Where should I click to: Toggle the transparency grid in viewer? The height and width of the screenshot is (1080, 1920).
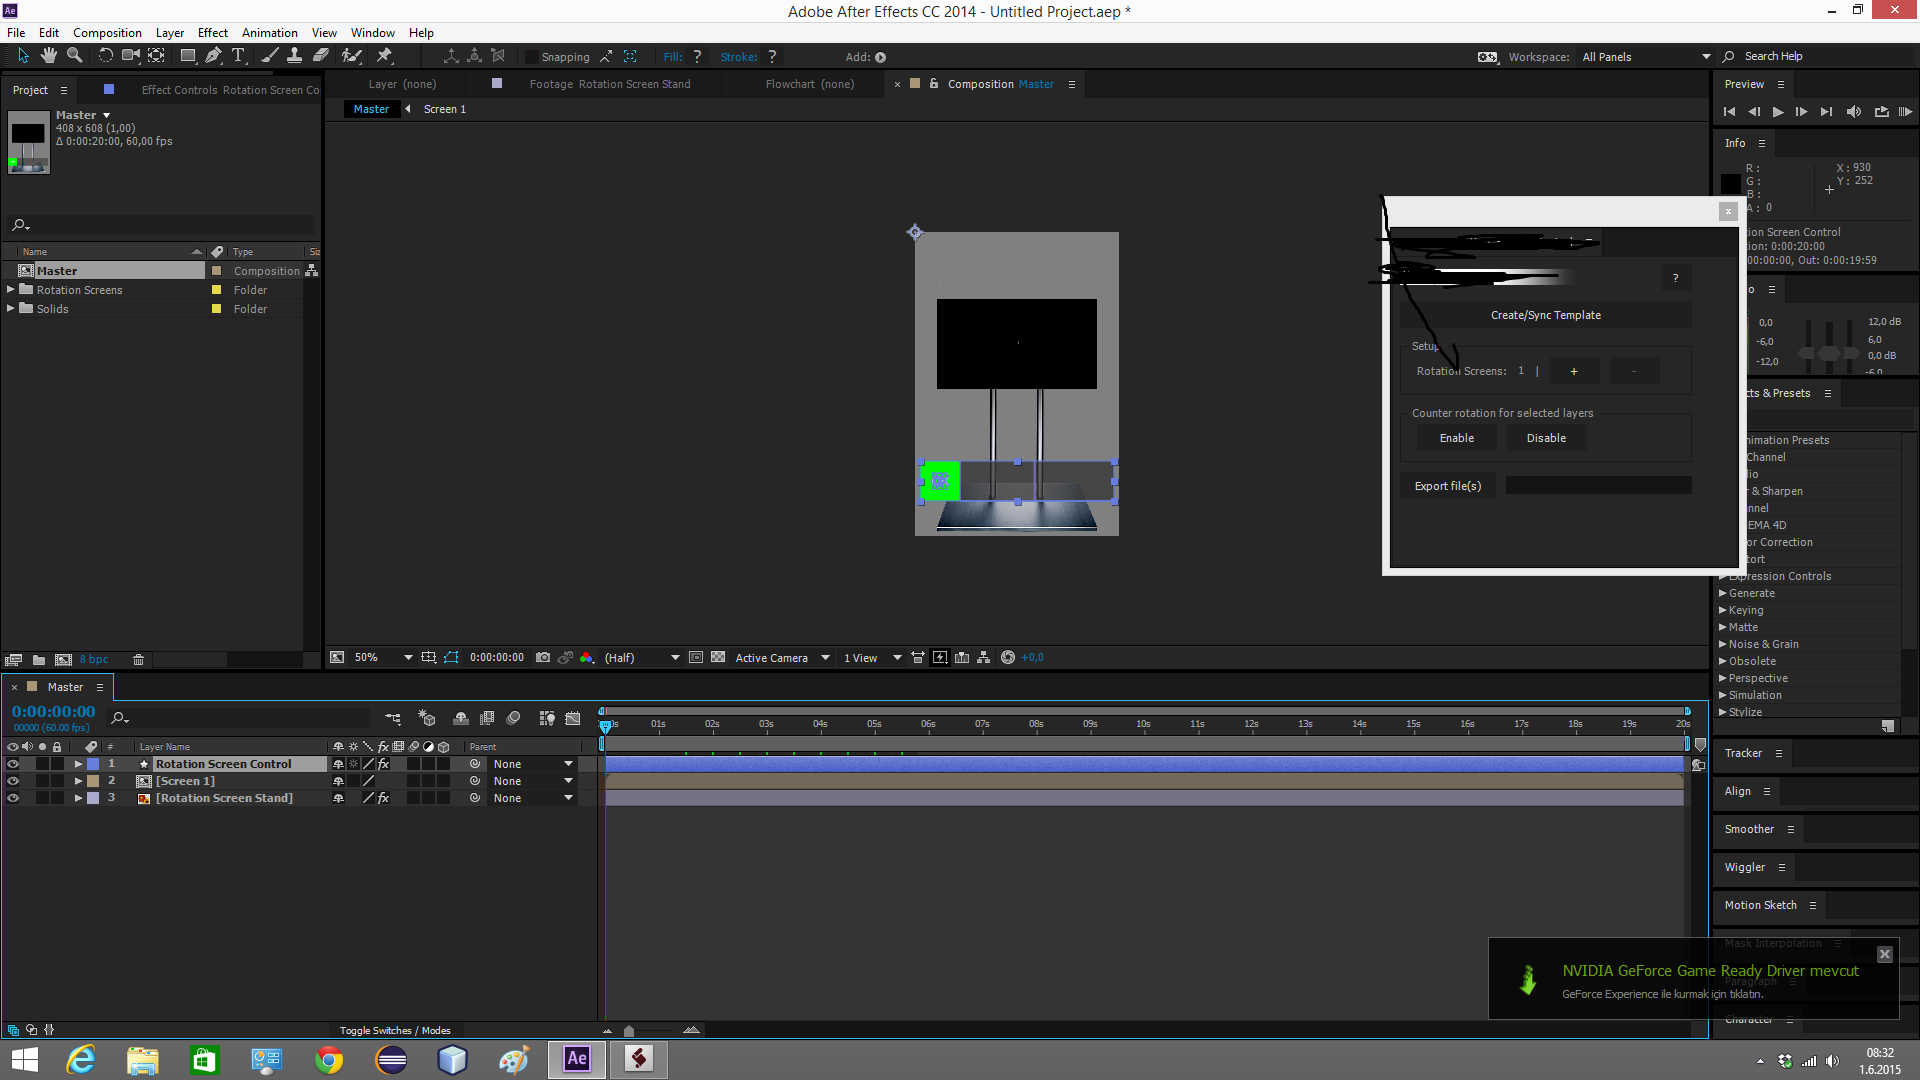pyautogui.click(x=718, y=658)
